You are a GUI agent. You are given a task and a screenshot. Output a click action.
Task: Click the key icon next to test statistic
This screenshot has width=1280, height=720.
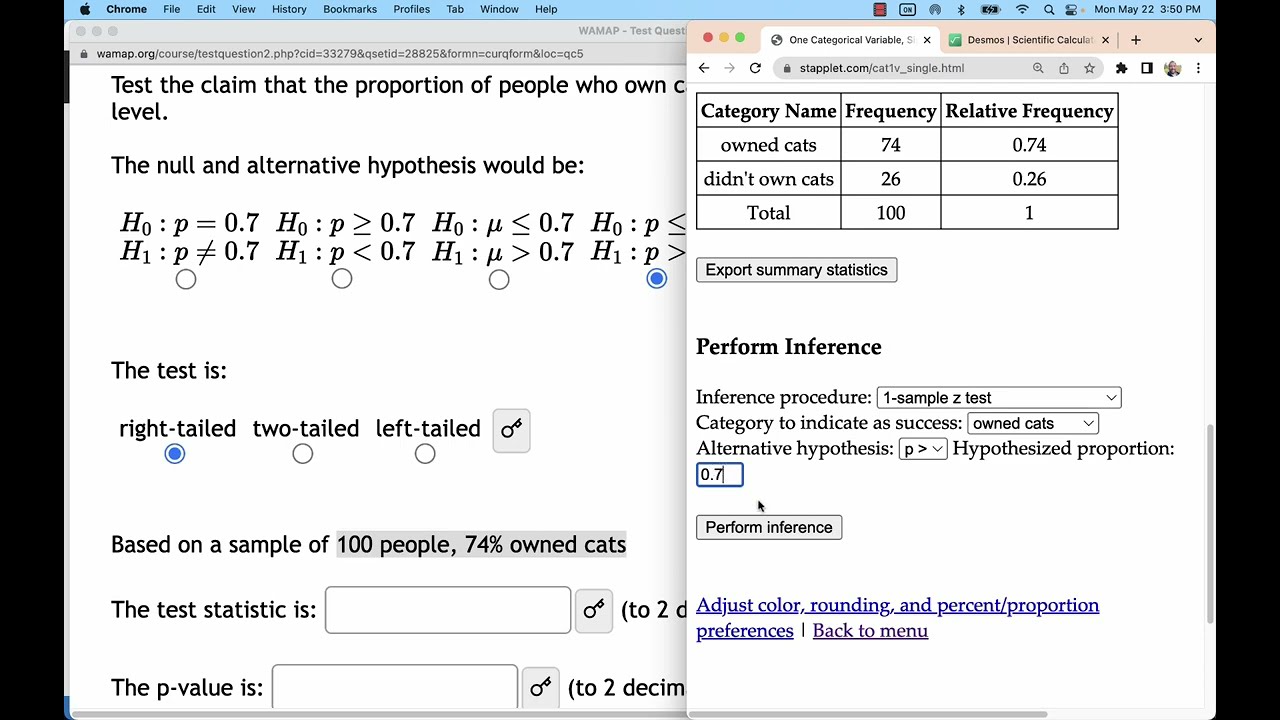click(x=594, y=609)
